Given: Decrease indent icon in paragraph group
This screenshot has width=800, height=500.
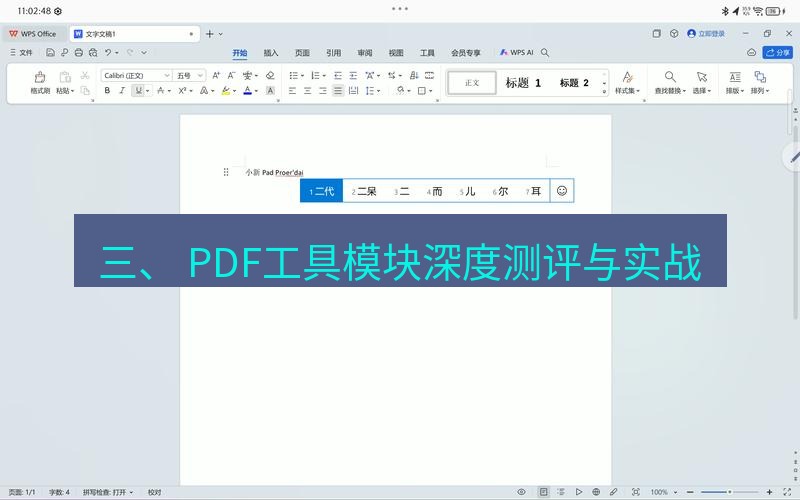Looking at the screenshot, I should (x=338, y=76).
